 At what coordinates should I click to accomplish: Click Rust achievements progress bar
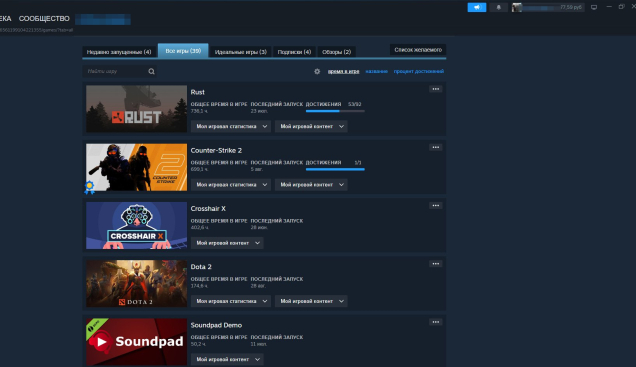point(335,111)
